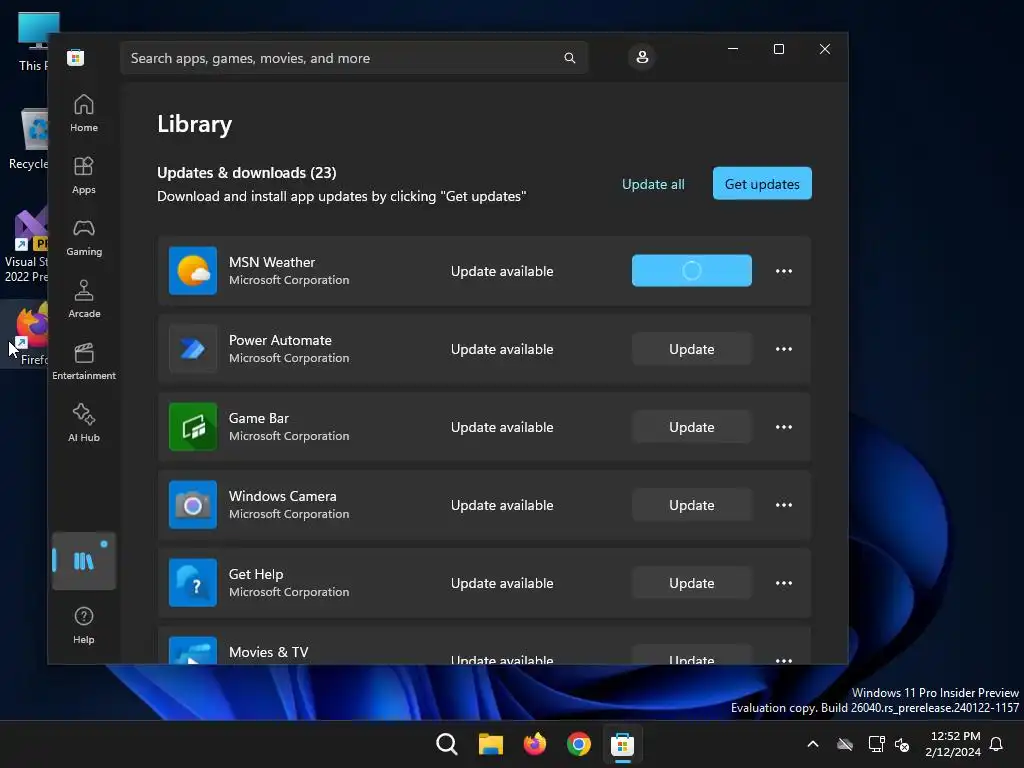Update Power Automate

[x=692, y=349]
